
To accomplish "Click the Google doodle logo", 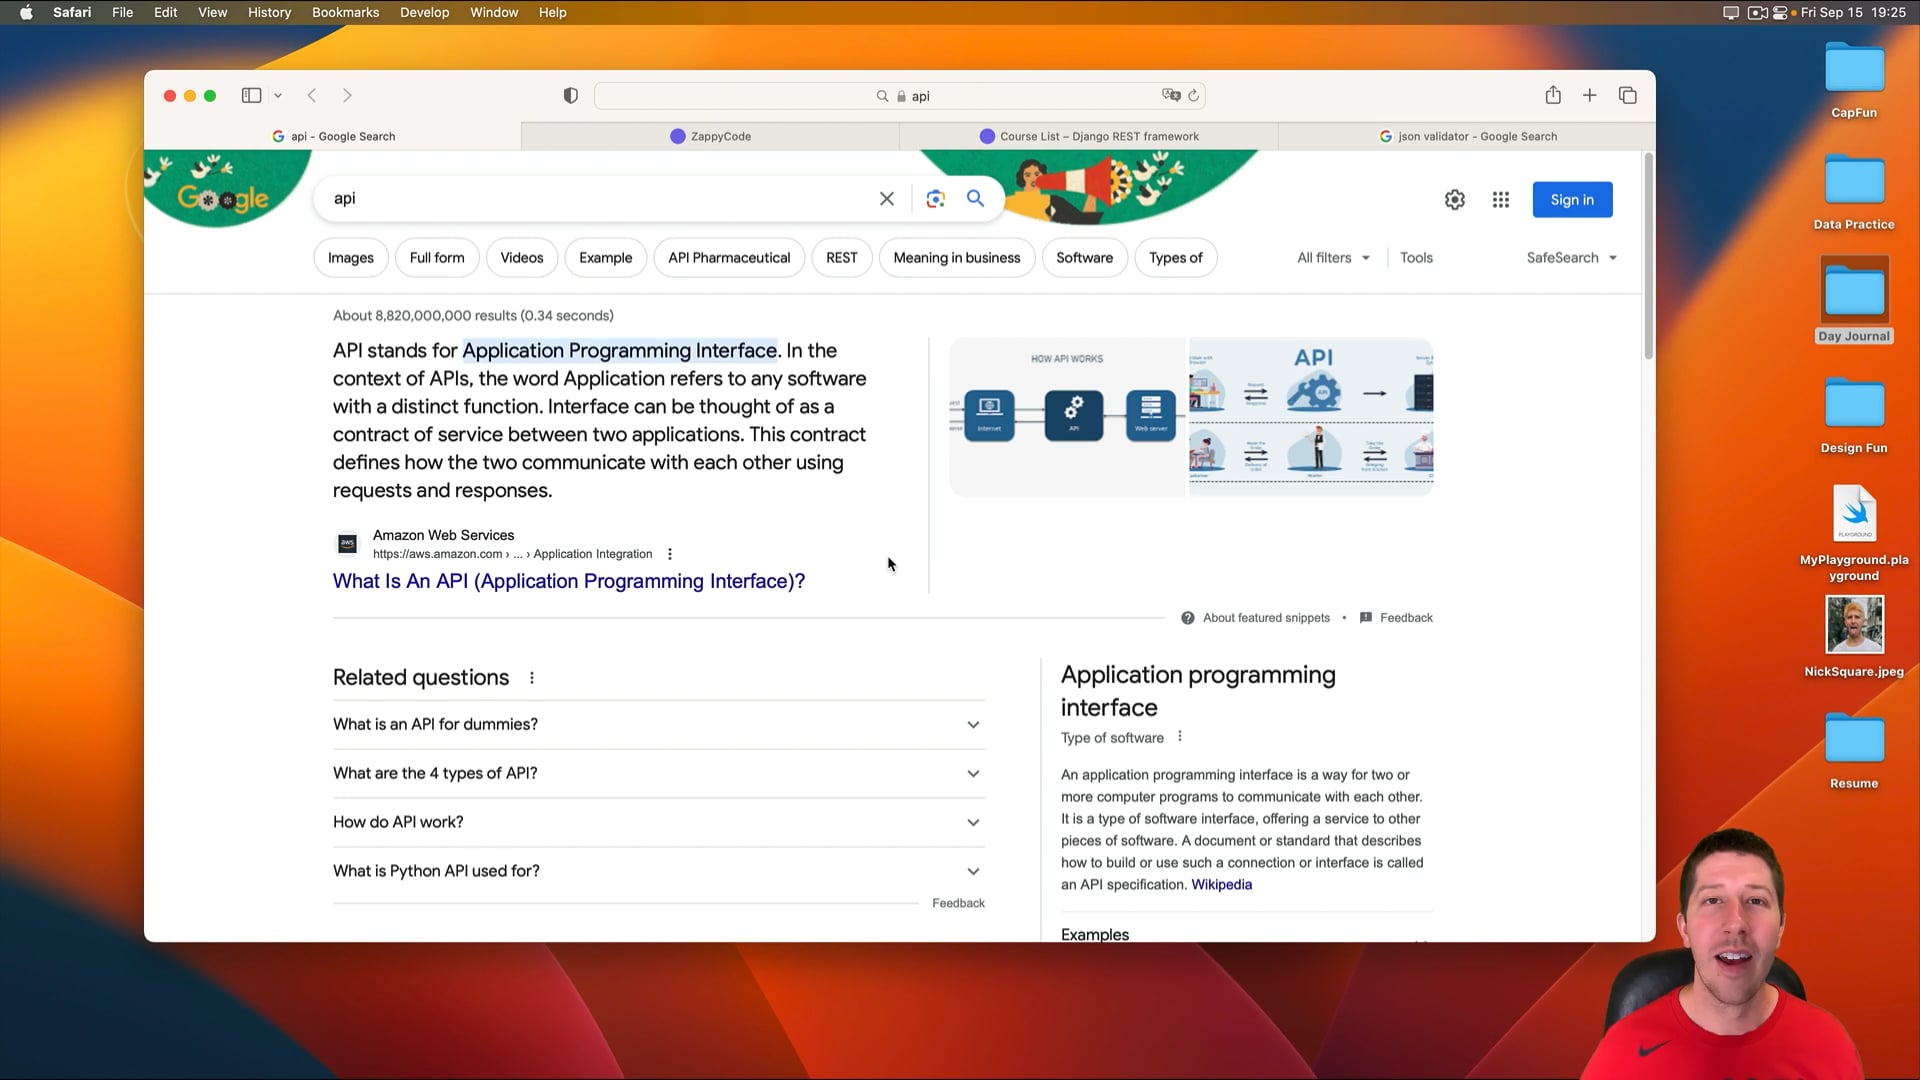I will (x=223, y=197).
